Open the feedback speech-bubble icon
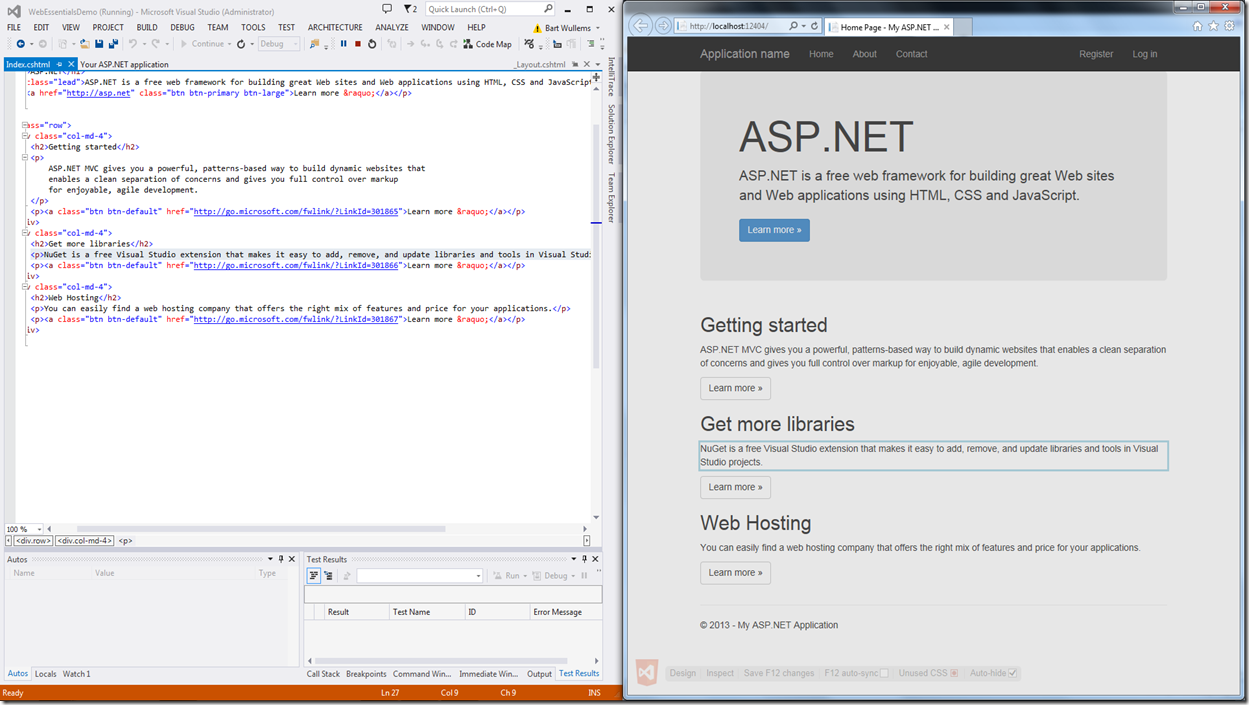 point(387,9)
